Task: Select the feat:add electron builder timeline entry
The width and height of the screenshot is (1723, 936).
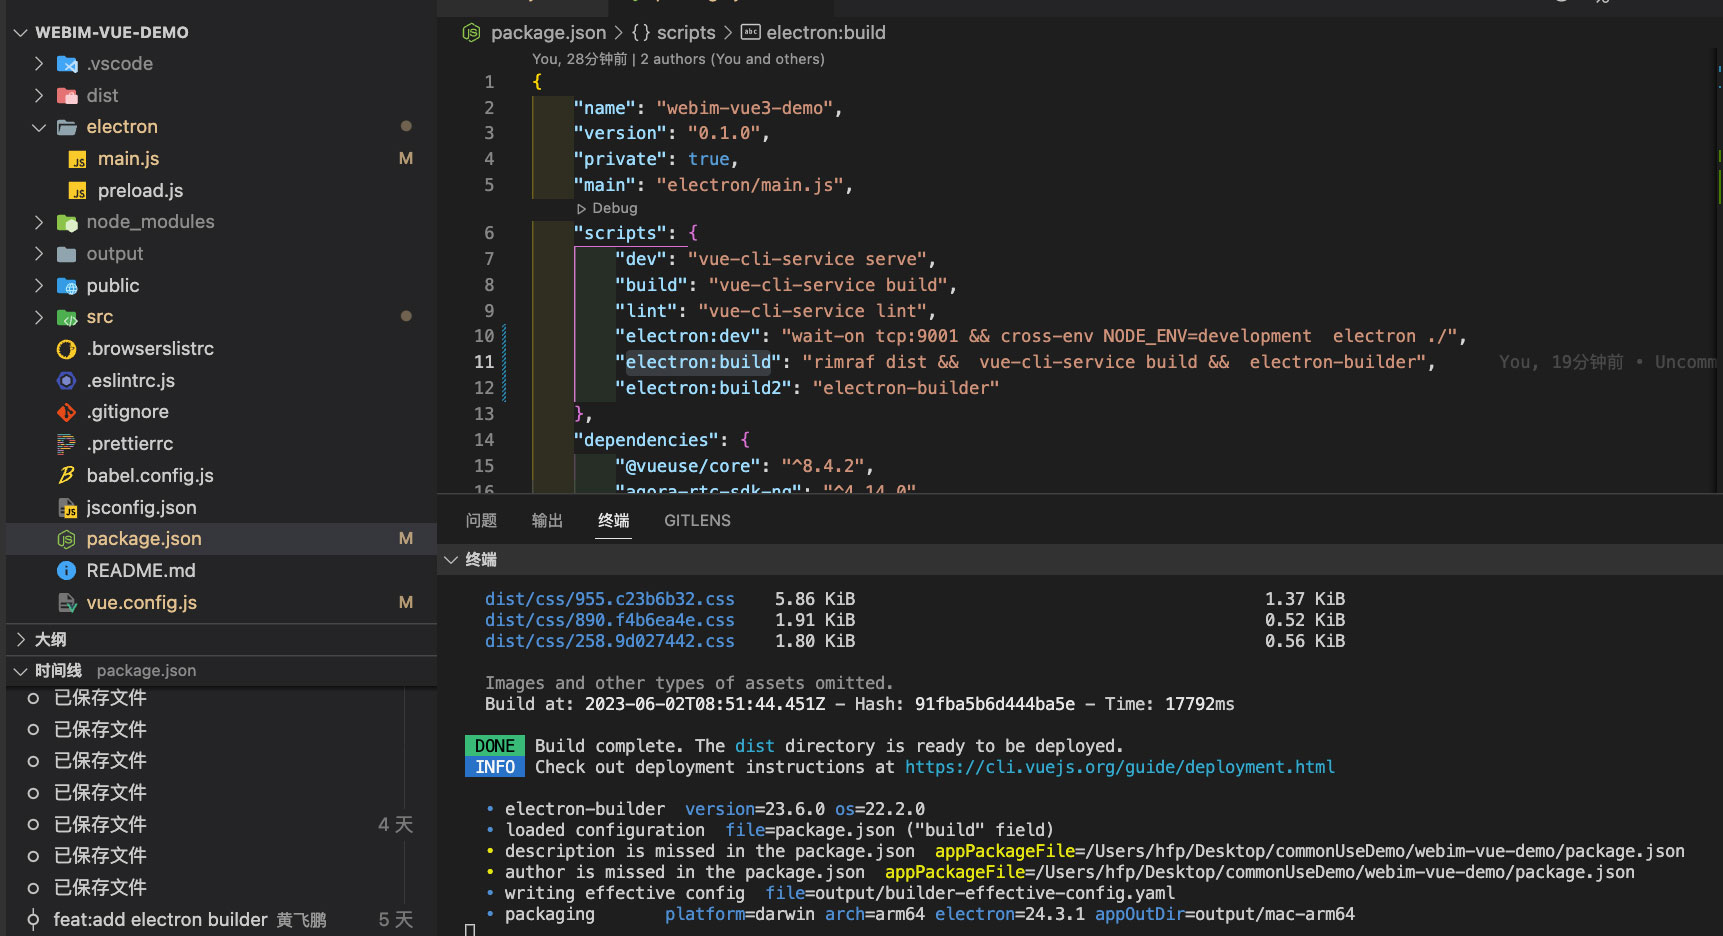Action: pyautogui.click(x=160, y=920)
